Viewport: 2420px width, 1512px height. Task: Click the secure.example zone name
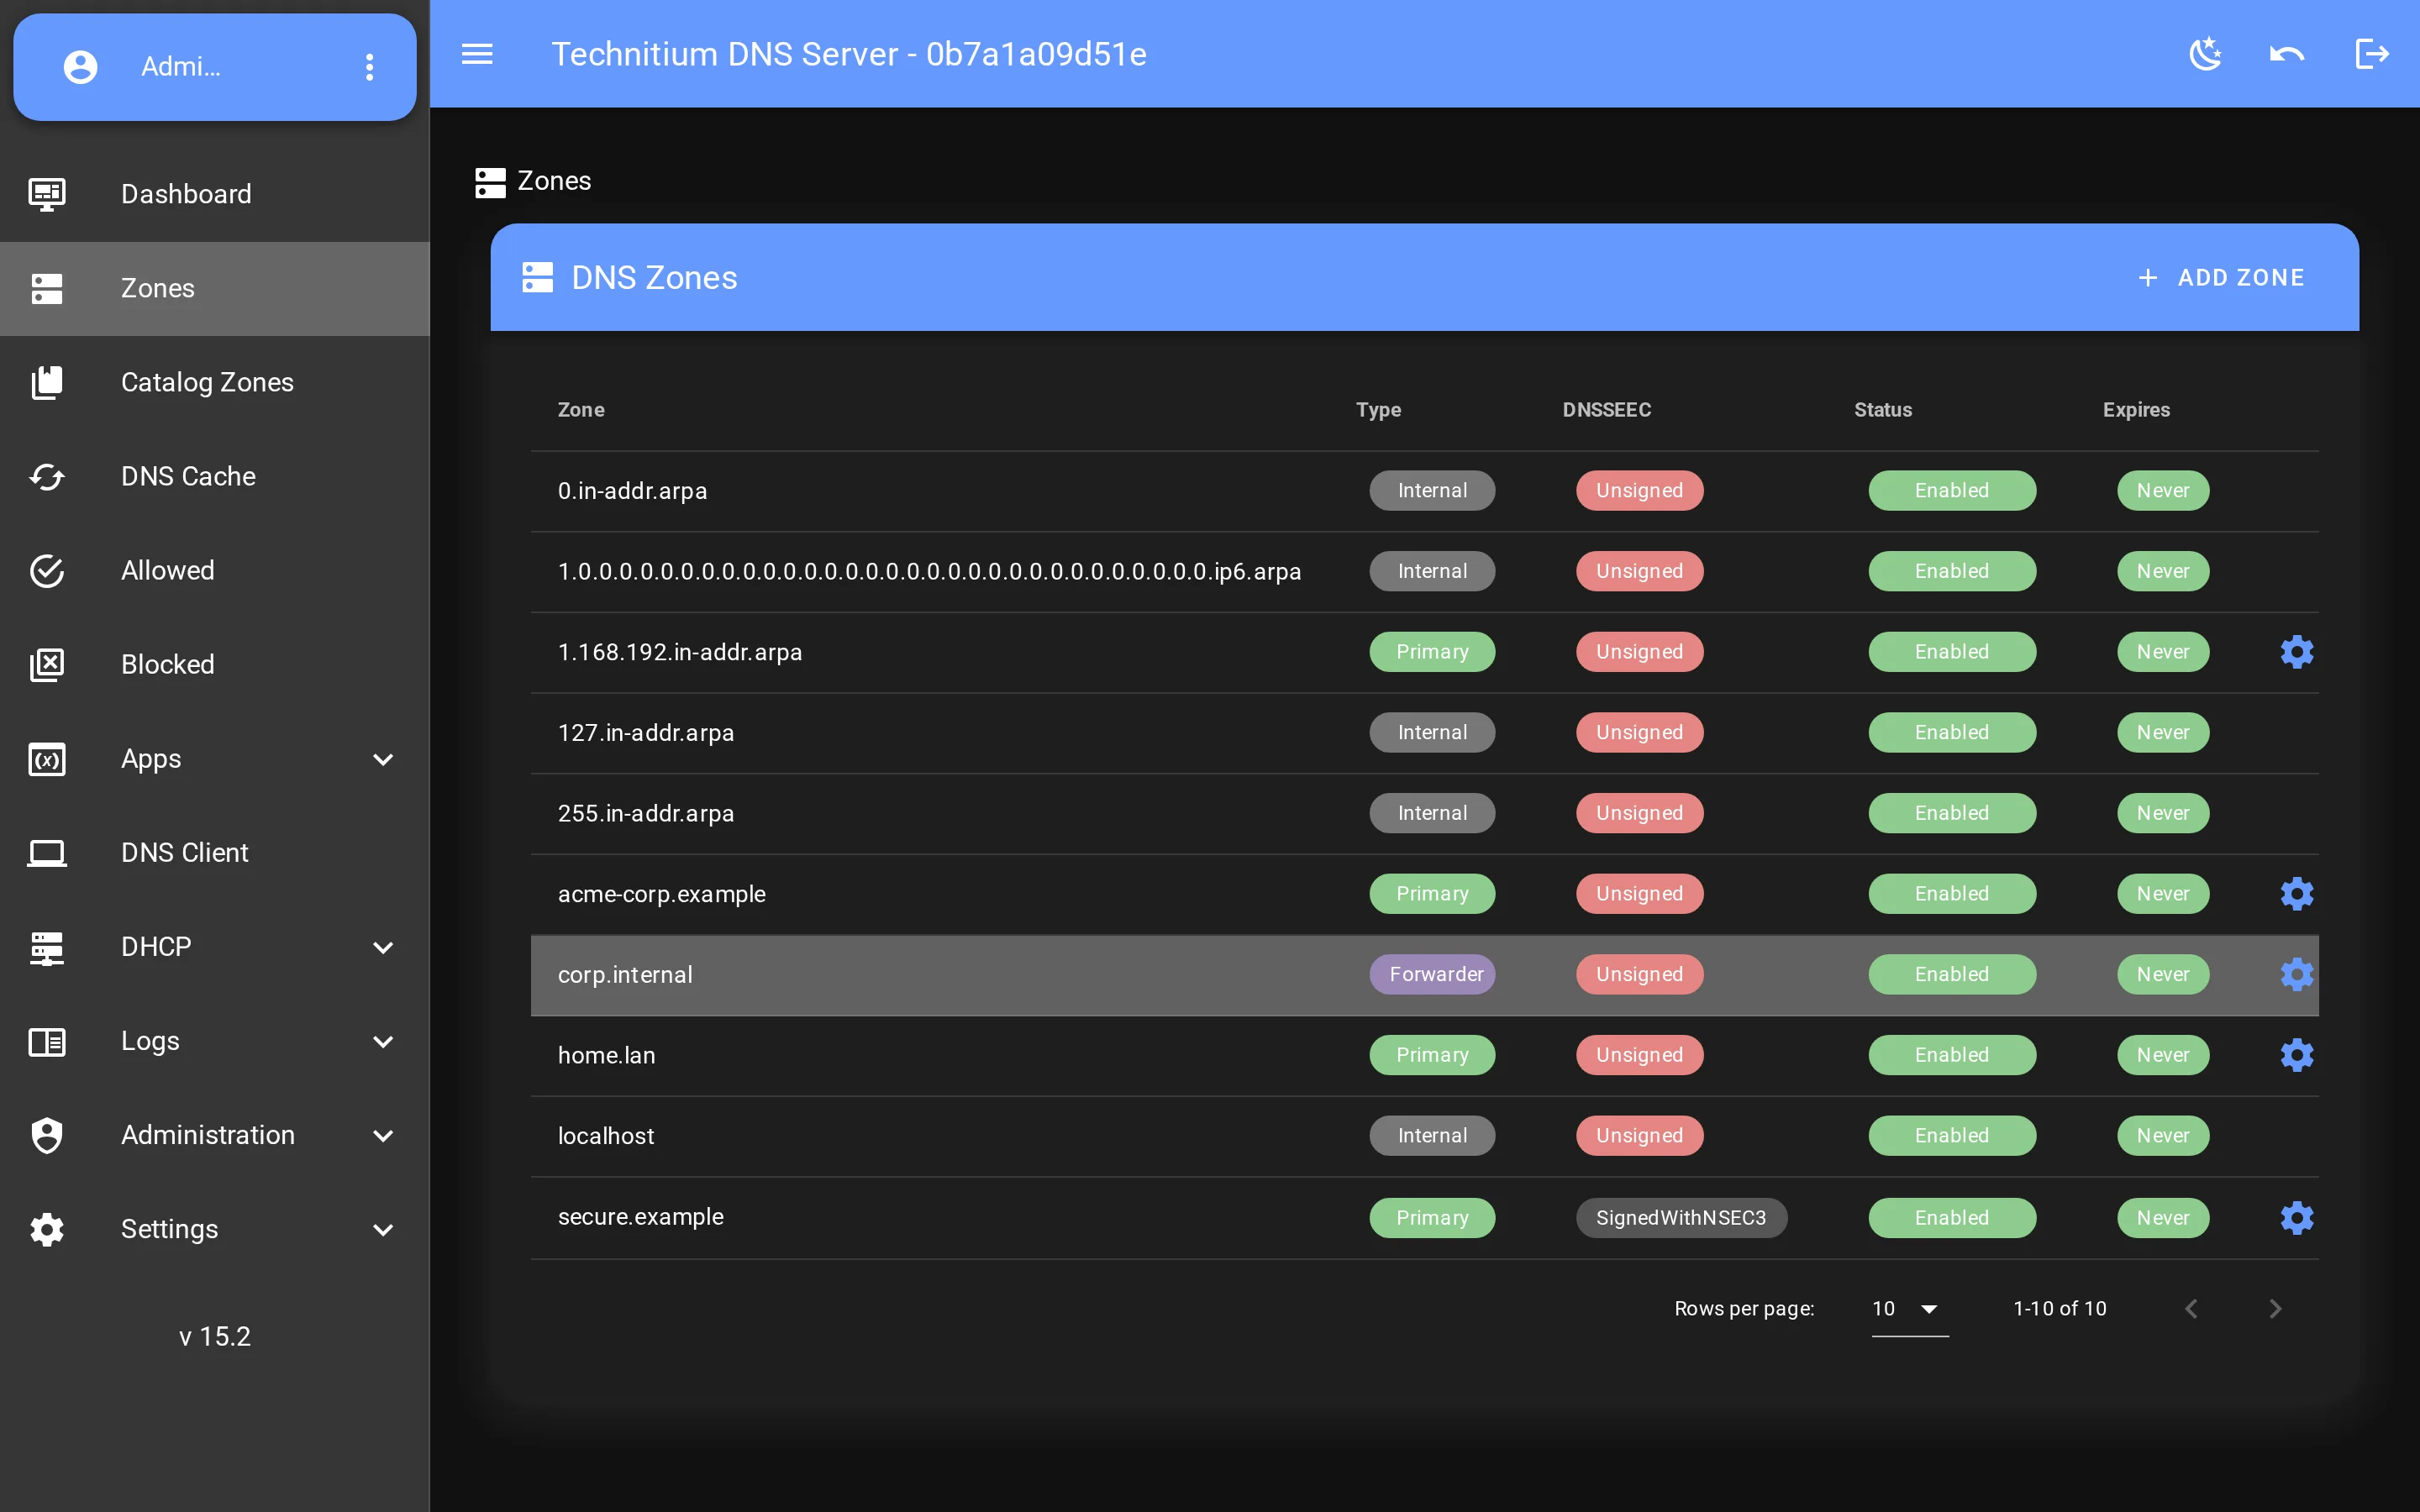pos(641,1217)
